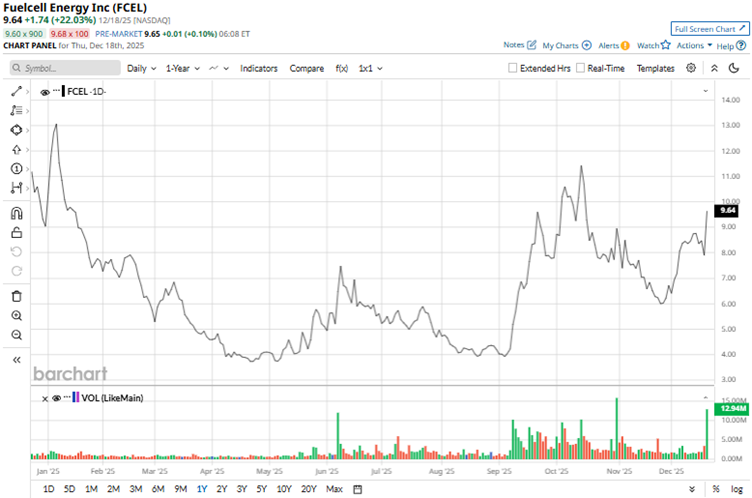Viewport: 752px width, 498px height.
Task: Collapse the volume pane chevron
Action: coord(705,397)
